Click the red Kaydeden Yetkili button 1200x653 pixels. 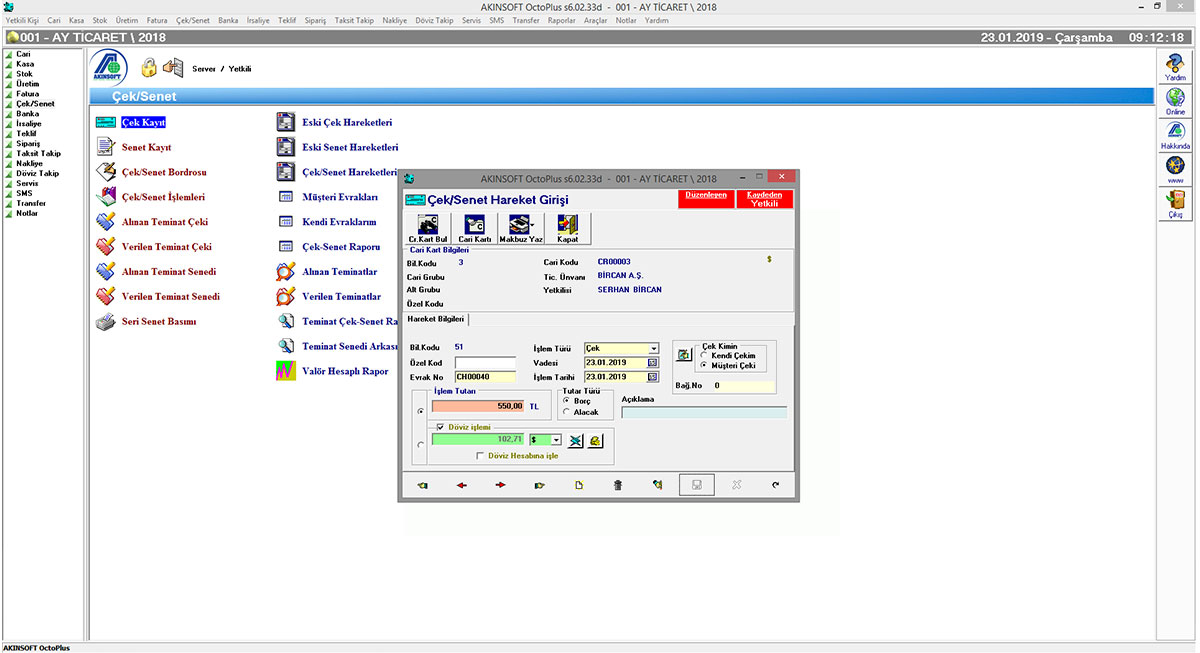(x=765, y=199)
